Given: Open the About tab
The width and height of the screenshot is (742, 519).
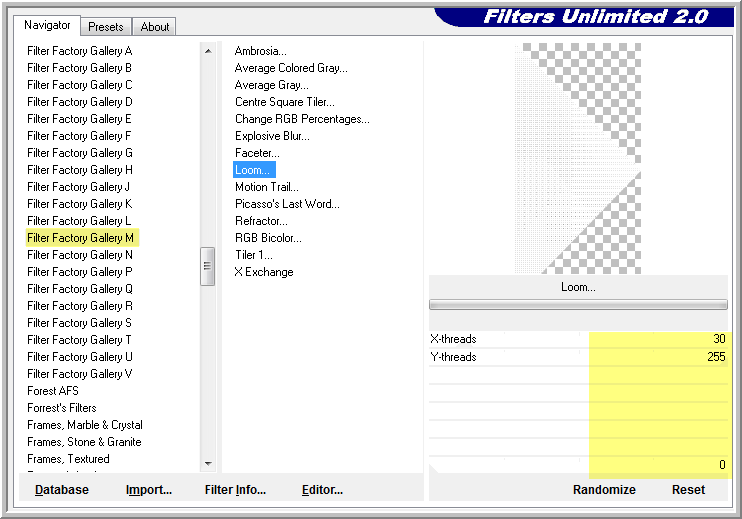Looking at the screenshot, I should [x=154, y=26].
